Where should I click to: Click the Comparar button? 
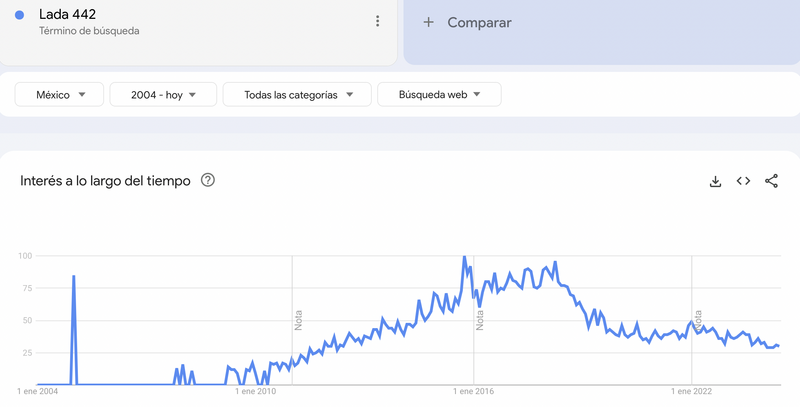[x=479, y=22]
